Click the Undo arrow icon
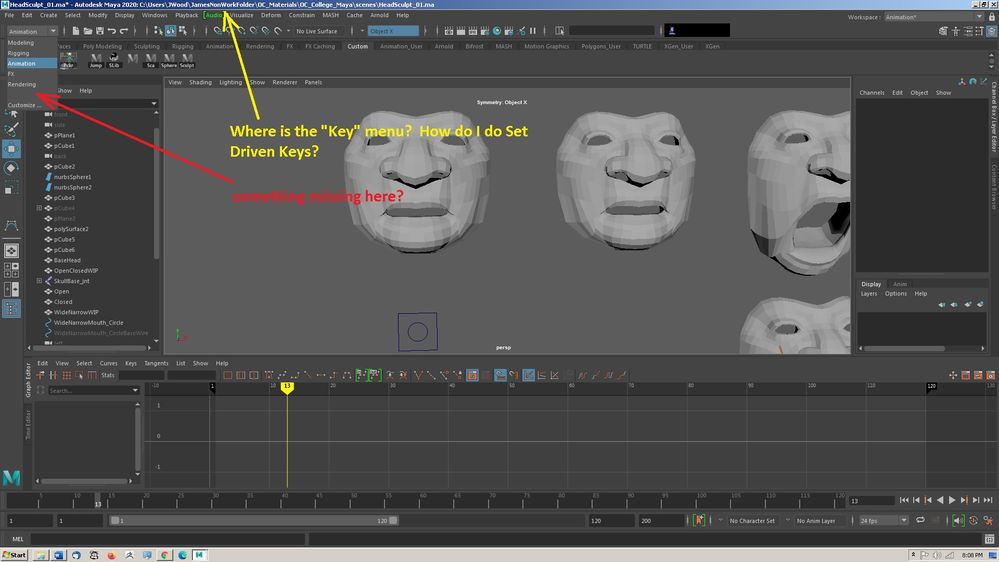 point(112,31)
